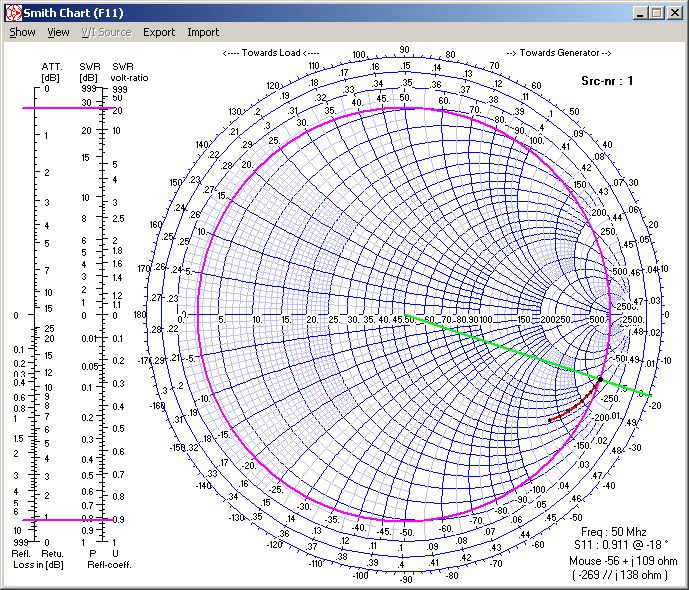Open the View menu
Screen dimensions: 689x590
click(x=58, y=32)
